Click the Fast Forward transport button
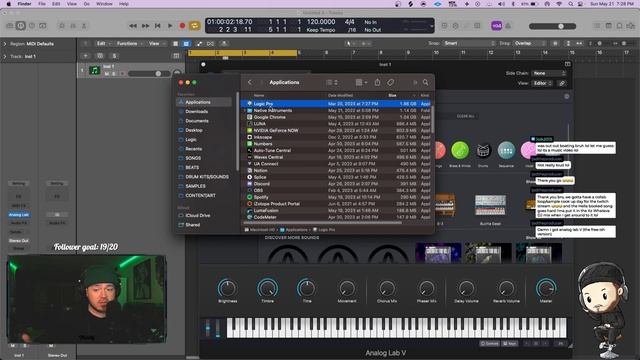Image resolution: width=640 pixels, height=360 pixels. coord(145,26)
